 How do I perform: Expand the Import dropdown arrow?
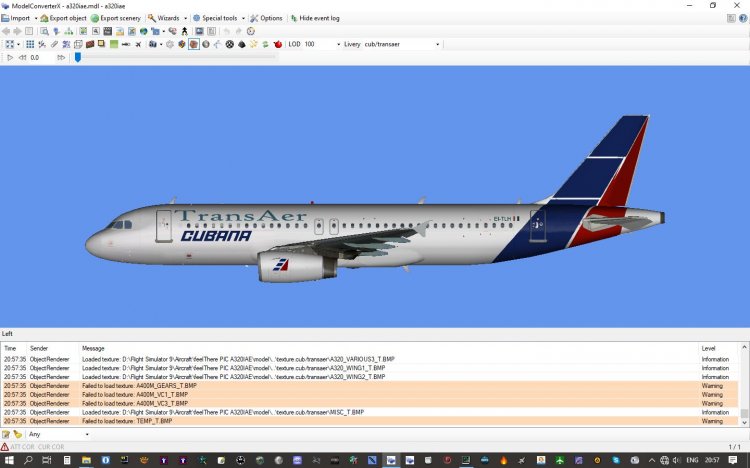pyautogui.click(x=36, y=18)
